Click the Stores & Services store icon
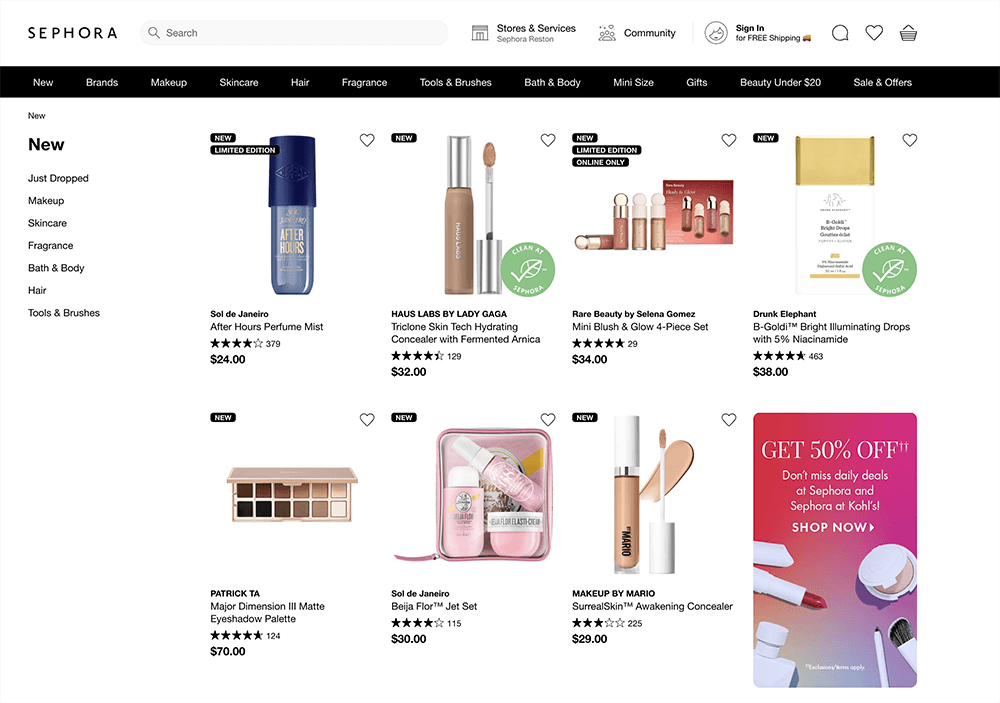The width and height of the screenshot is (1000, 703). click(480, 33)
